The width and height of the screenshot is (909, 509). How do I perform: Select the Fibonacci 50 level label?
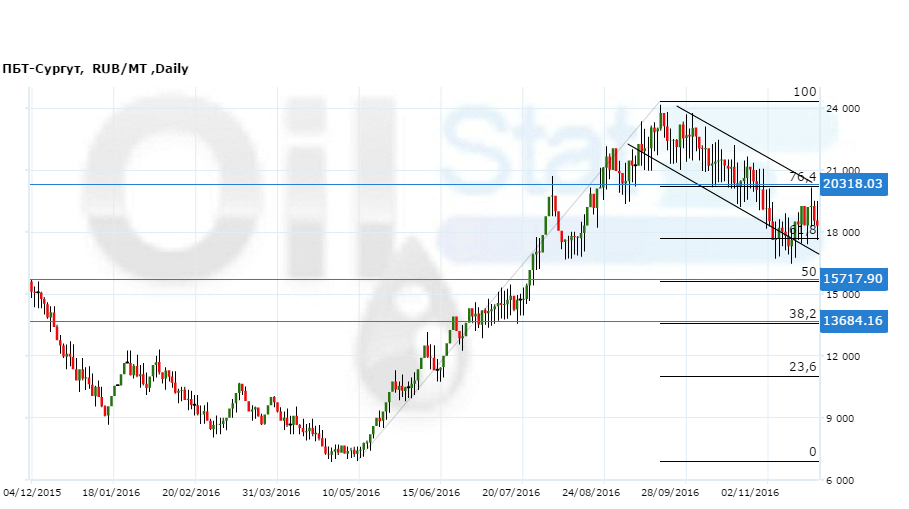tap(810, 272)
